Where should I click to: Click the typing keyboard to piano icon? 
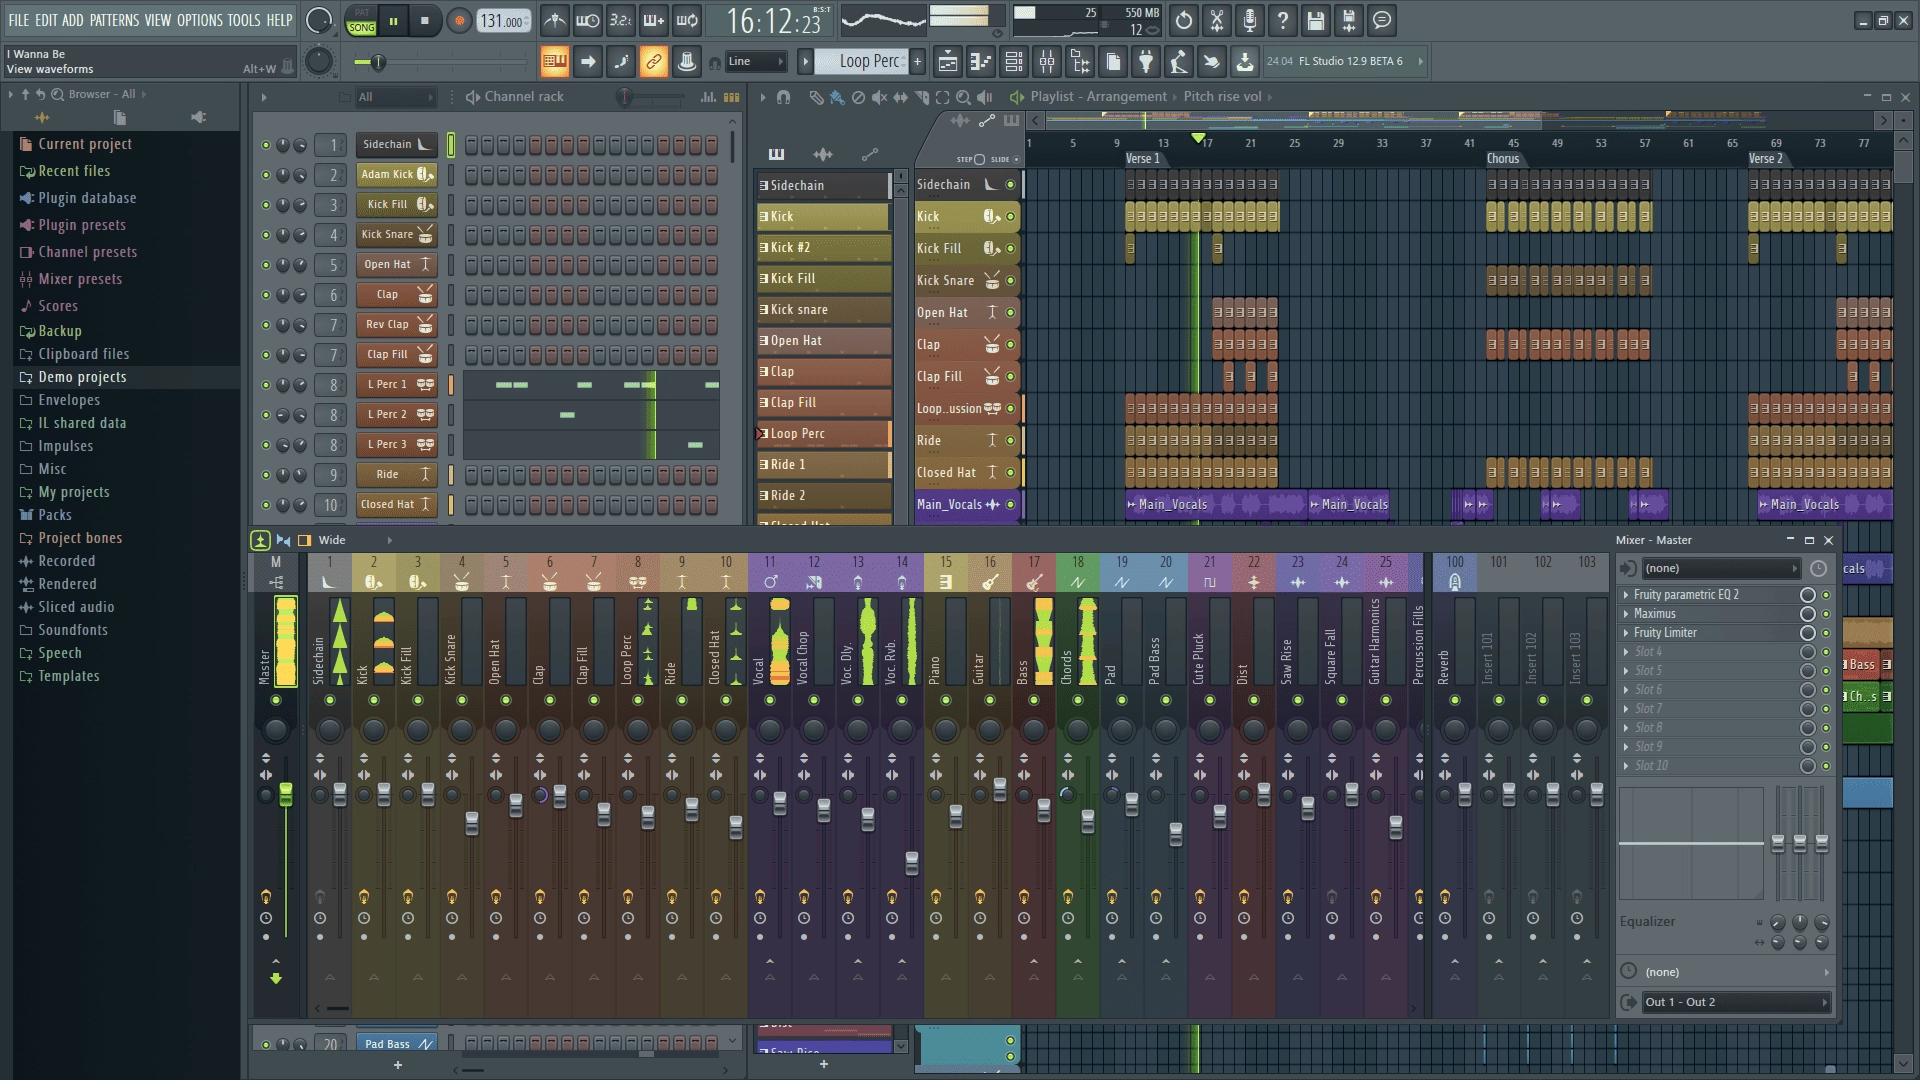(554, 62)
